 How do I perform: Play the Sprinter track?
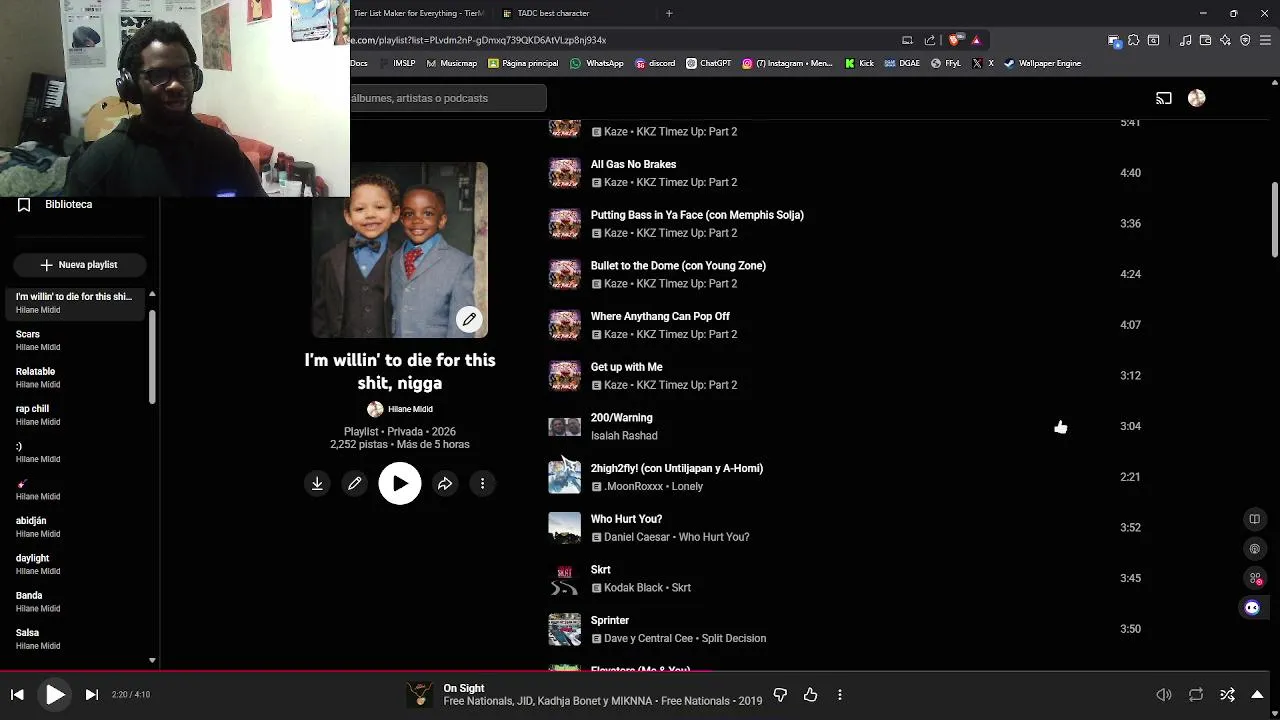pos(564,629)
